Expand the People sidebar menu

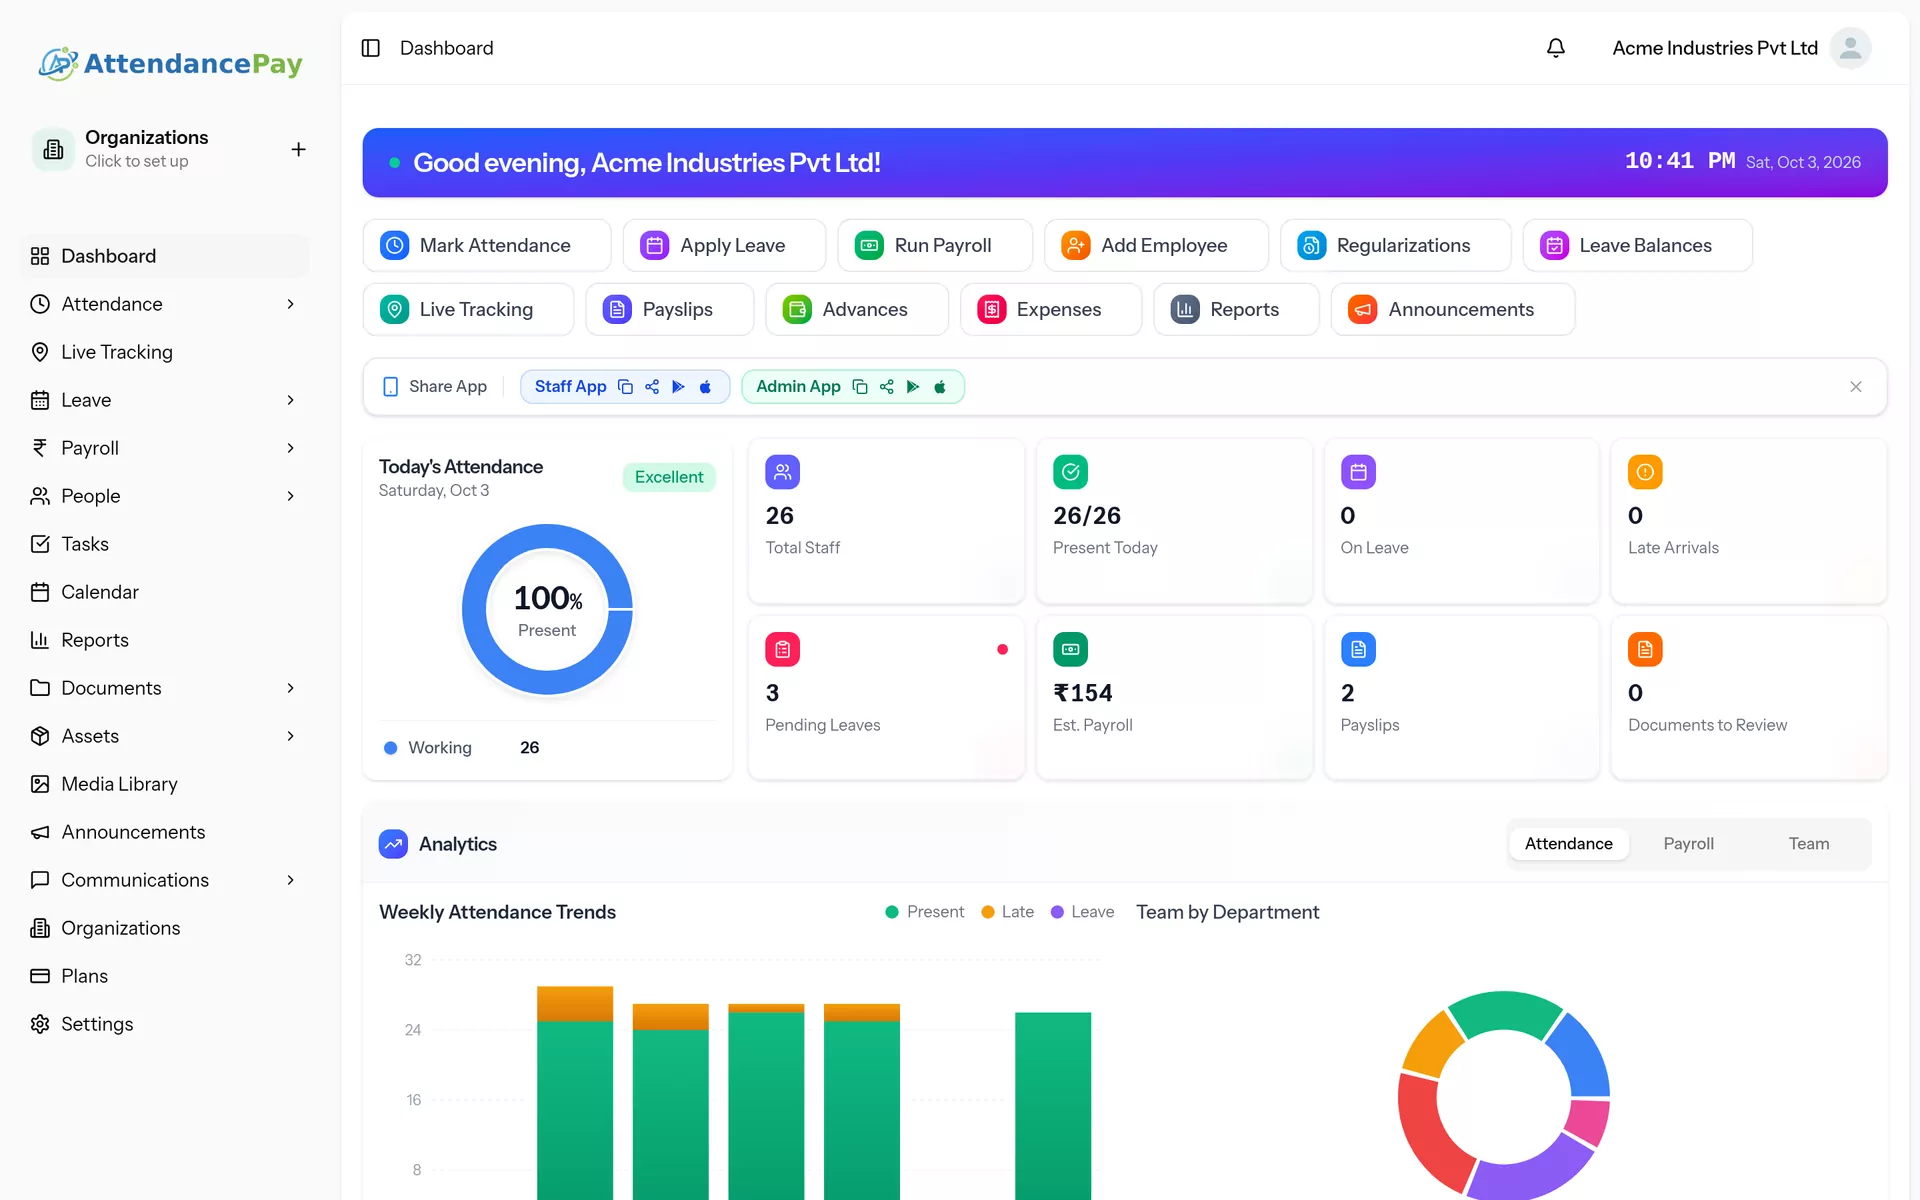coord(165,496)
